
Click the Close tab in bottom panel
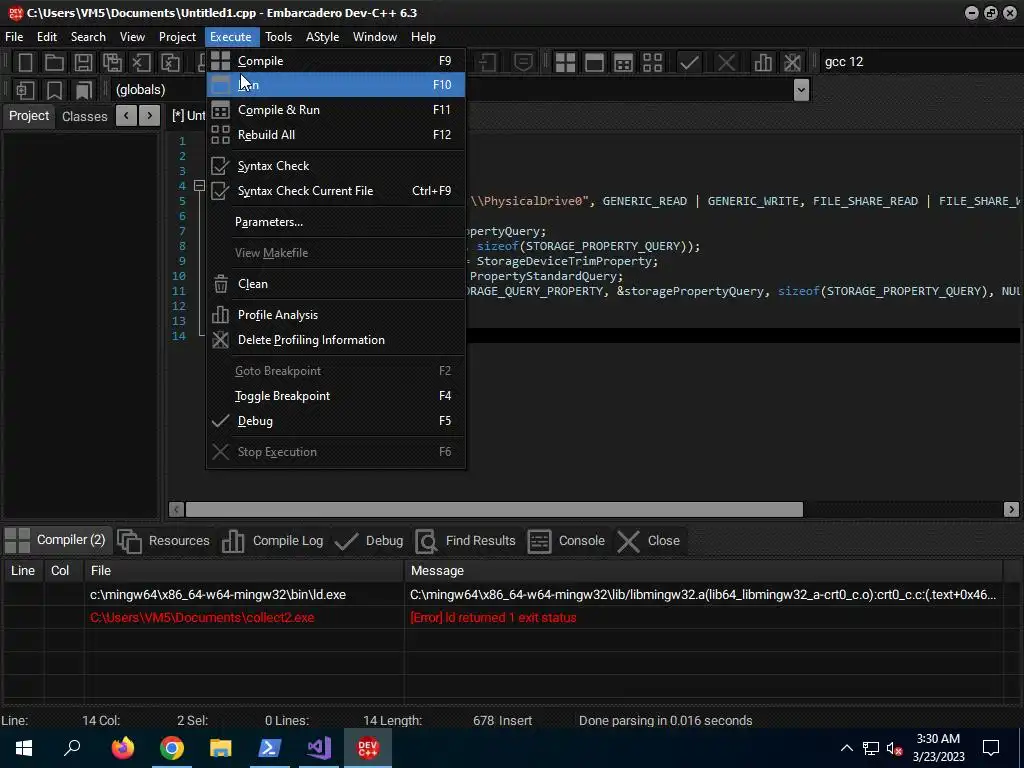[648, 541]
